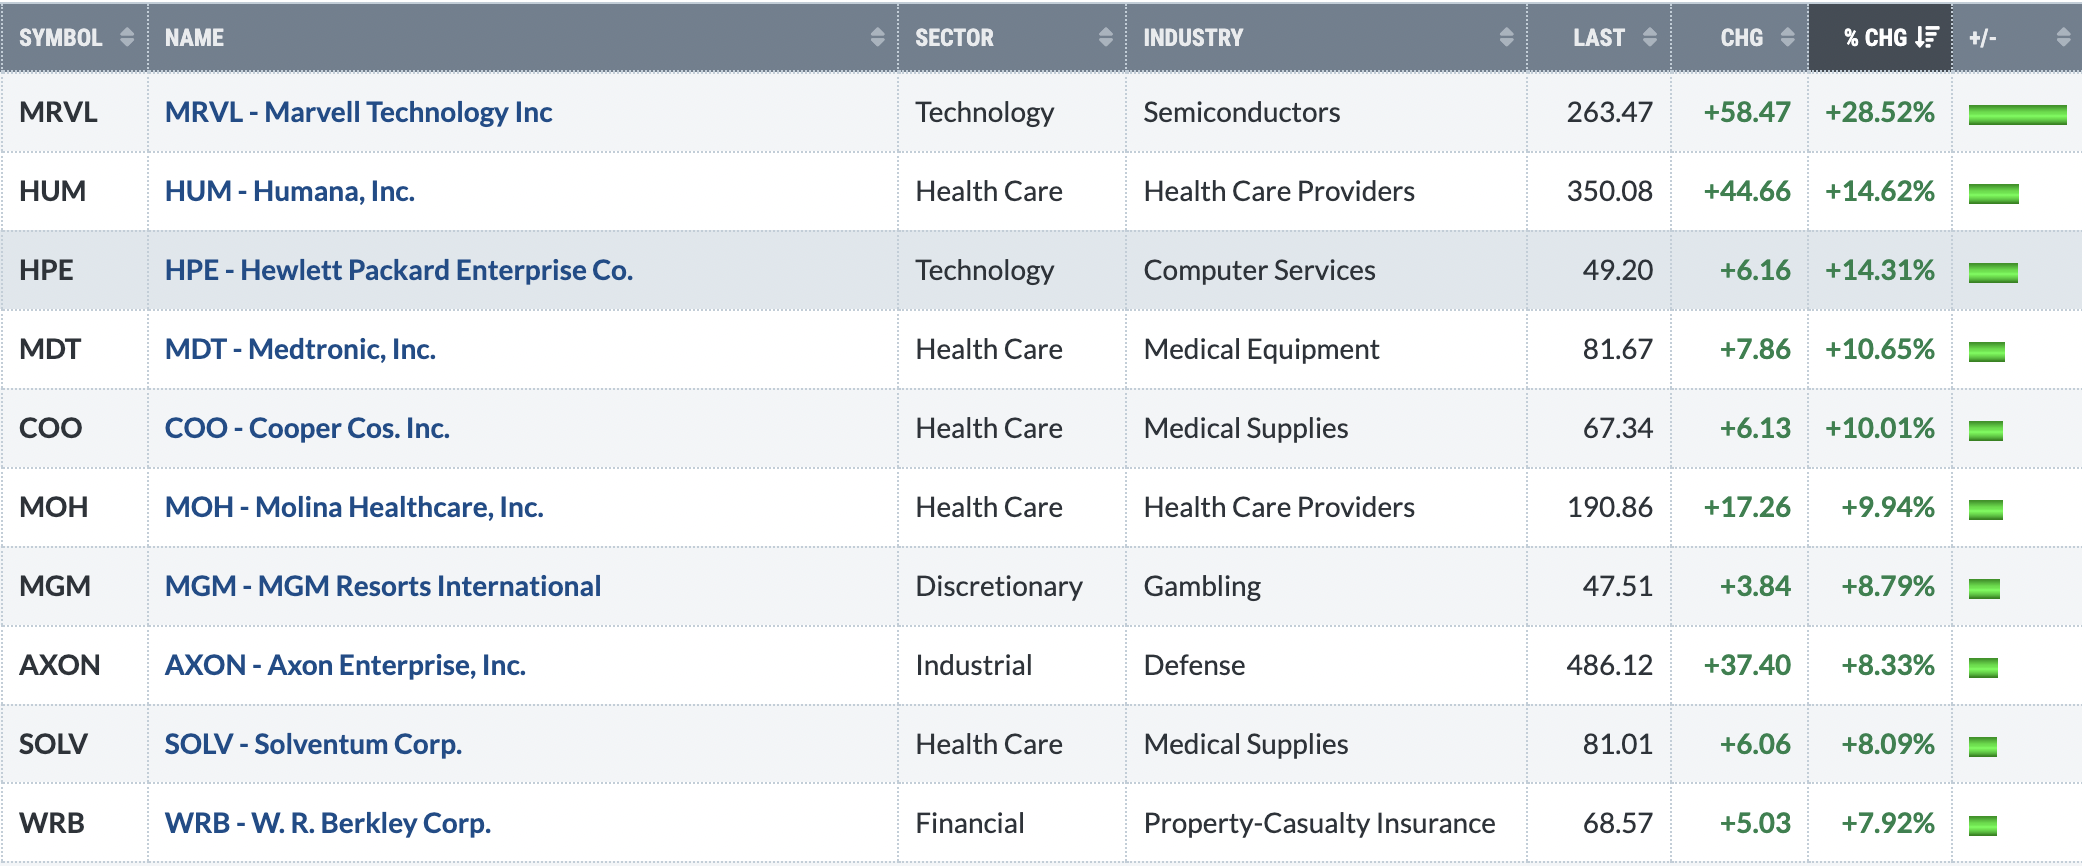This screenshot has width=2086, height=866.
Task: Toggle the % CHG descending sort icon
Action: (x=1927, y=38)
